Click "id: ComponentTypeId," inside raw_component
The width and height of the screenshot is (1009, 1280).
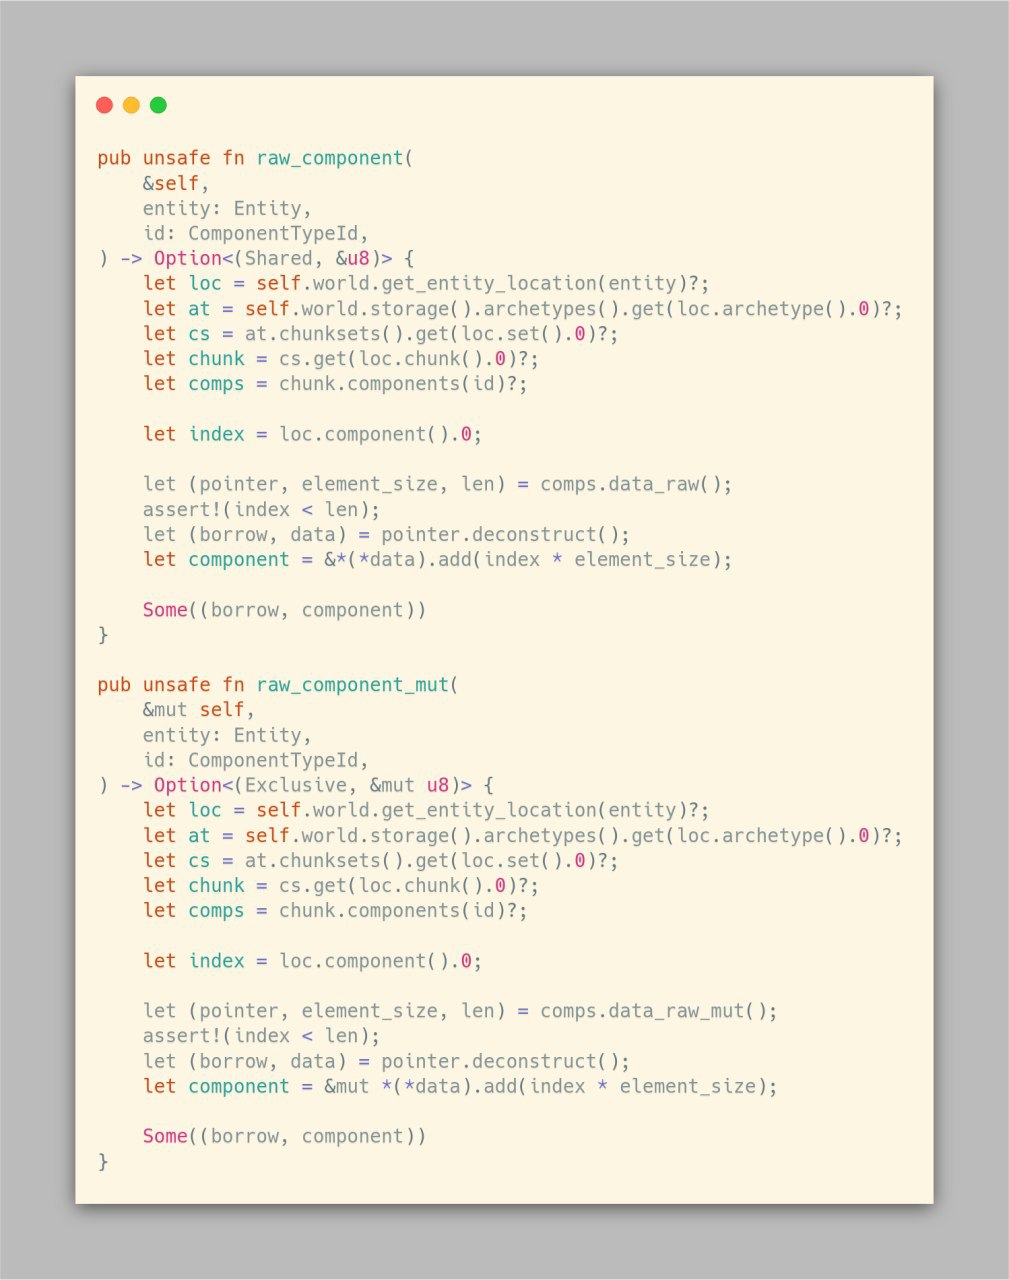coord(256,234)
